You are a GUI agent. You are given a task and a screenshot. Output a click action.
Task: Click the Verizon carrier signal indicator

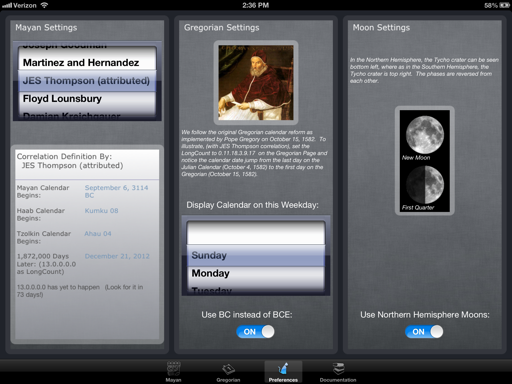click(19, 5)
